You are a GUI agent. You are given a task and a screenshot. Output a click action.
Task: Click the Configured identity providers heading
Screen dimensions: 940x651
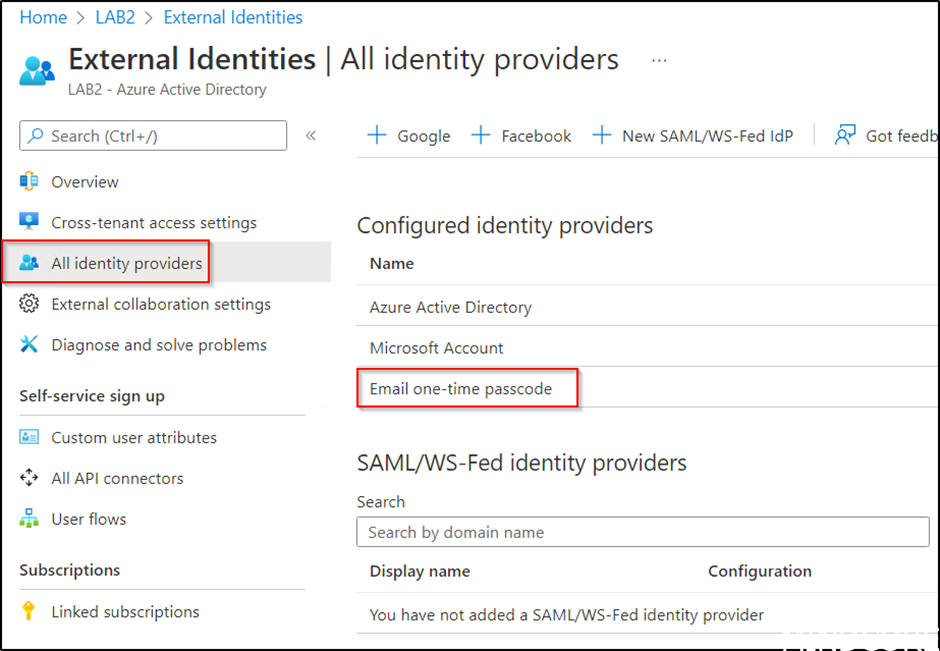point(505,225)
